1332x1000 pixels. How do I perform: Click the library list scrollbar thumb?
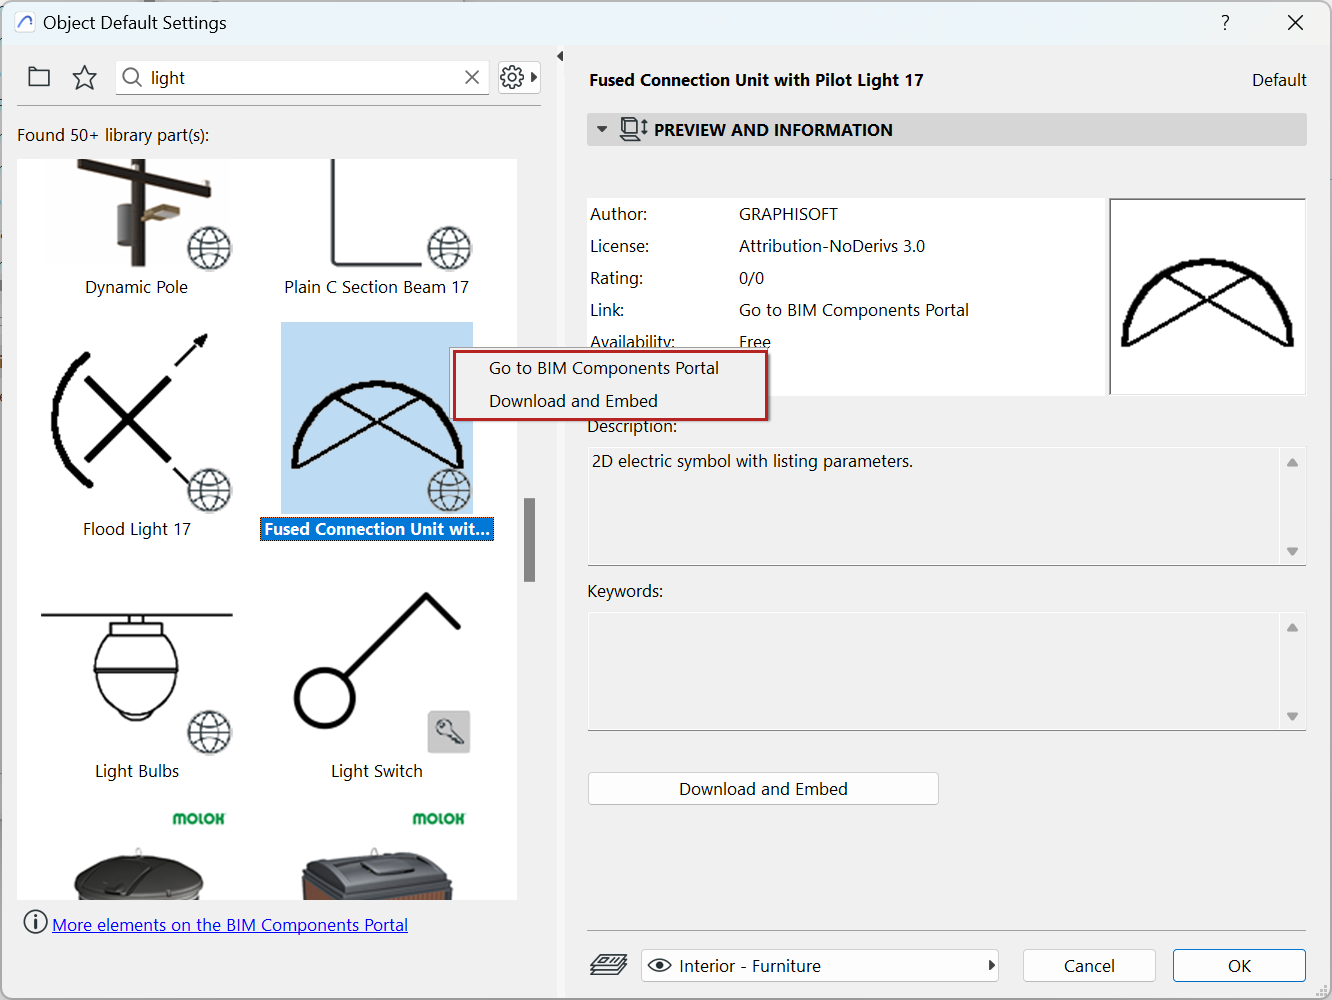click(529, 539)
